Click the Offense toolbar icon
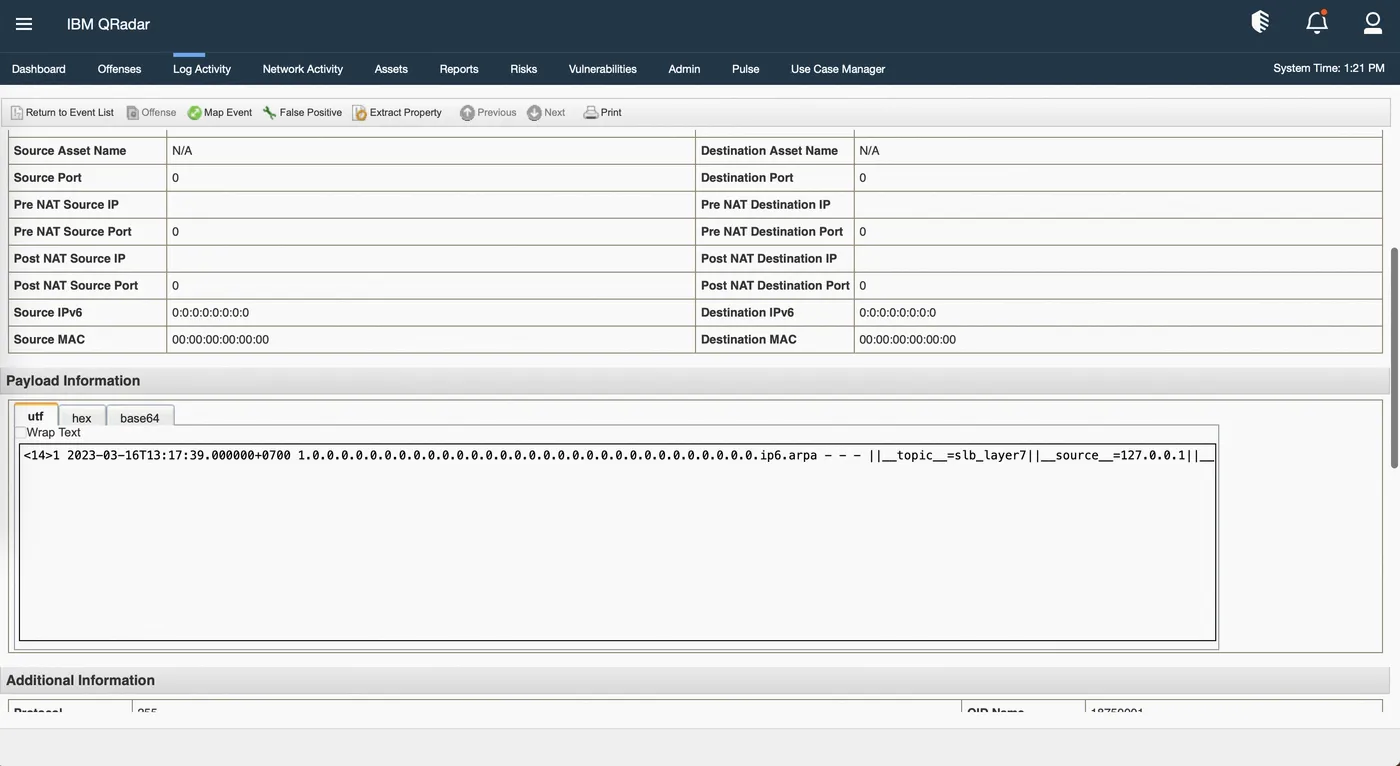 click(x=132, y=113)
